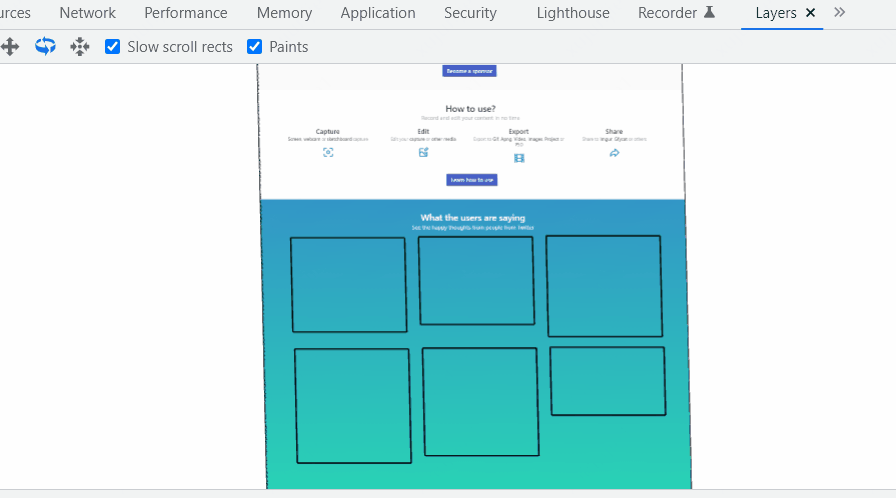
Task: Click the Reset transform icon
Action: (80, 47)
